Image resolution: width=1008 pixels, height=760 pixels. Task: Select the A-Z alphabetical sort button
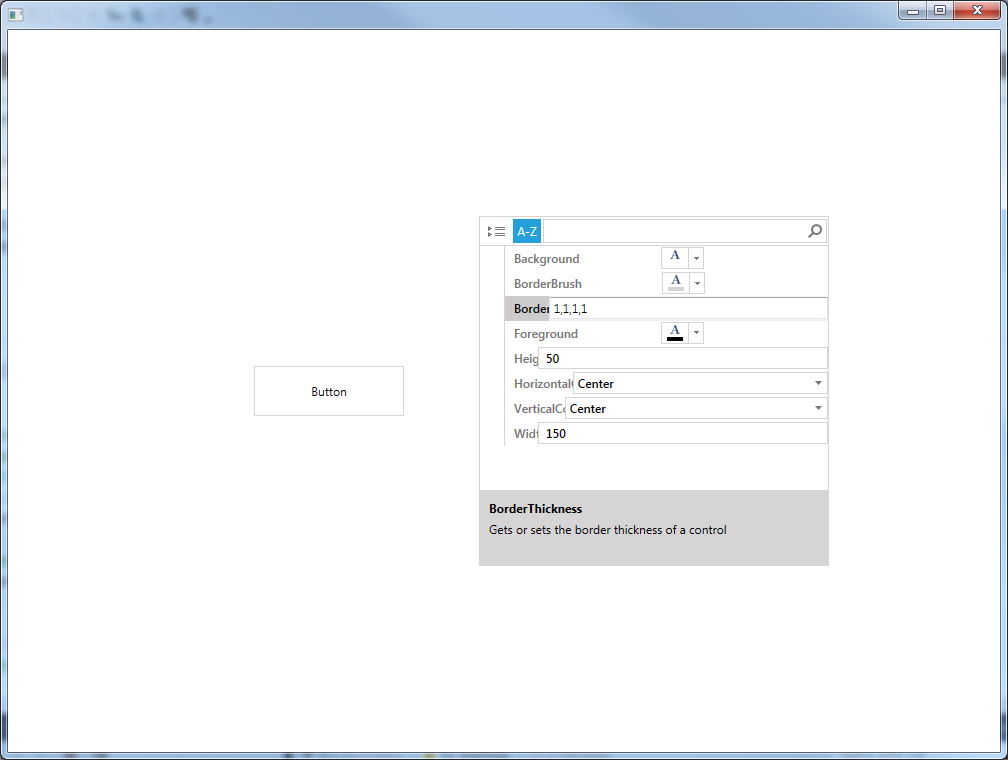[526, 231]
